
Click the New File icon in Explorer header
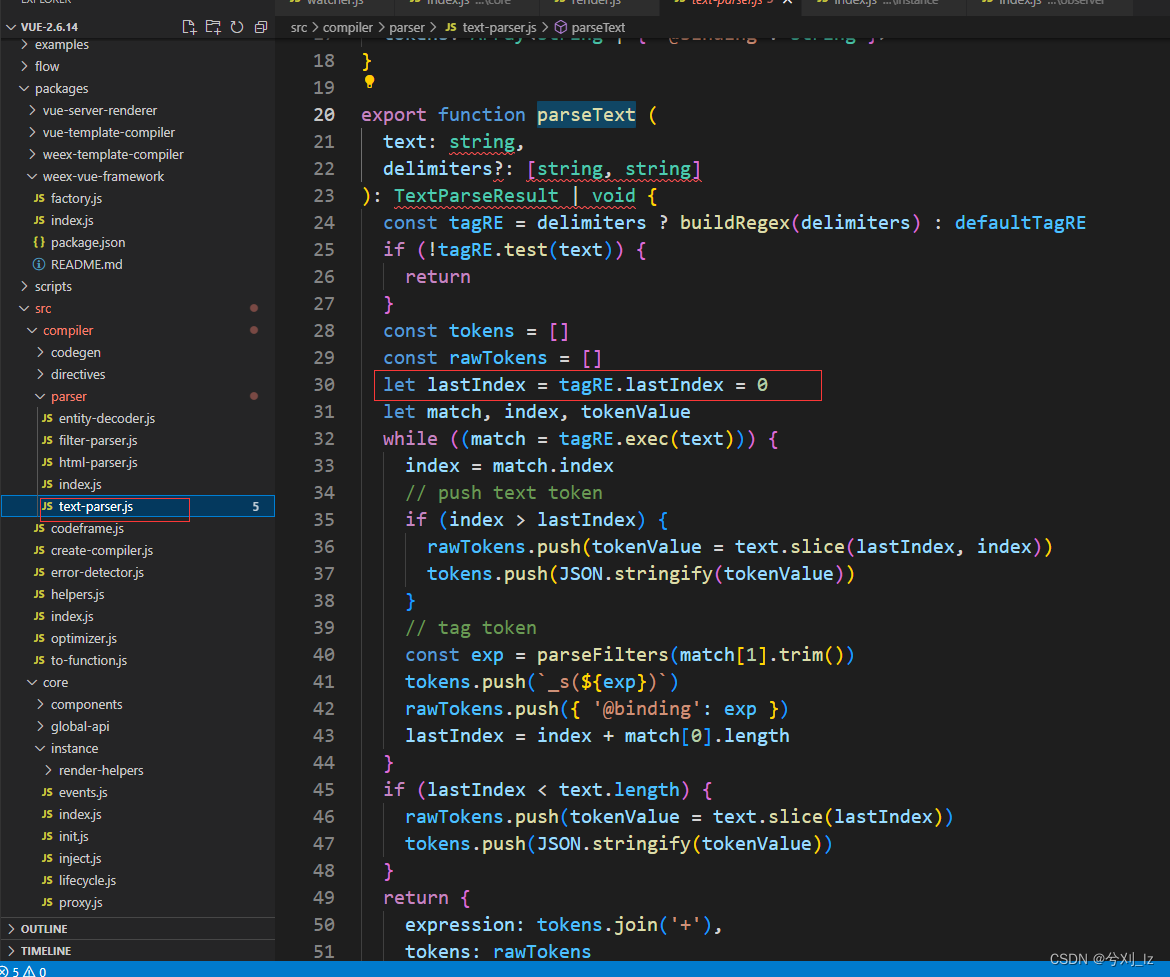pos(189,27)
